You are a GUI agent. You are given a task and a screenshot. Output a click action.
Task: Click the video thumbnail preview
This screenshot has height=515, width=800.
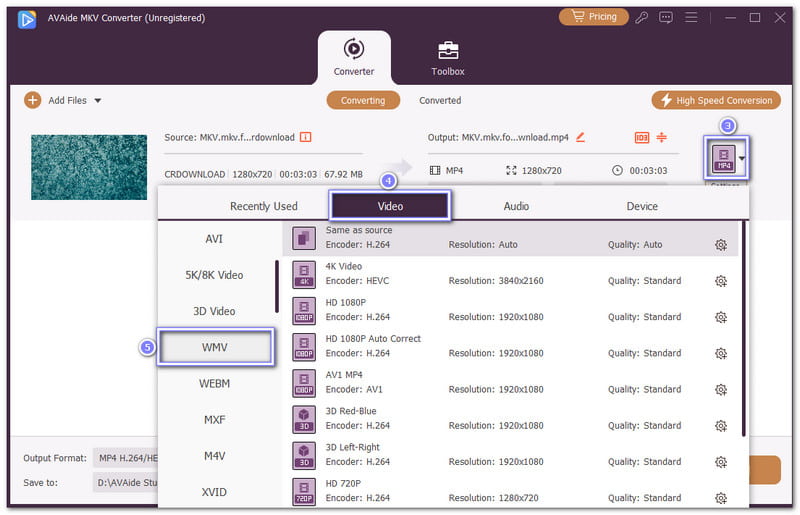point(89,167)
